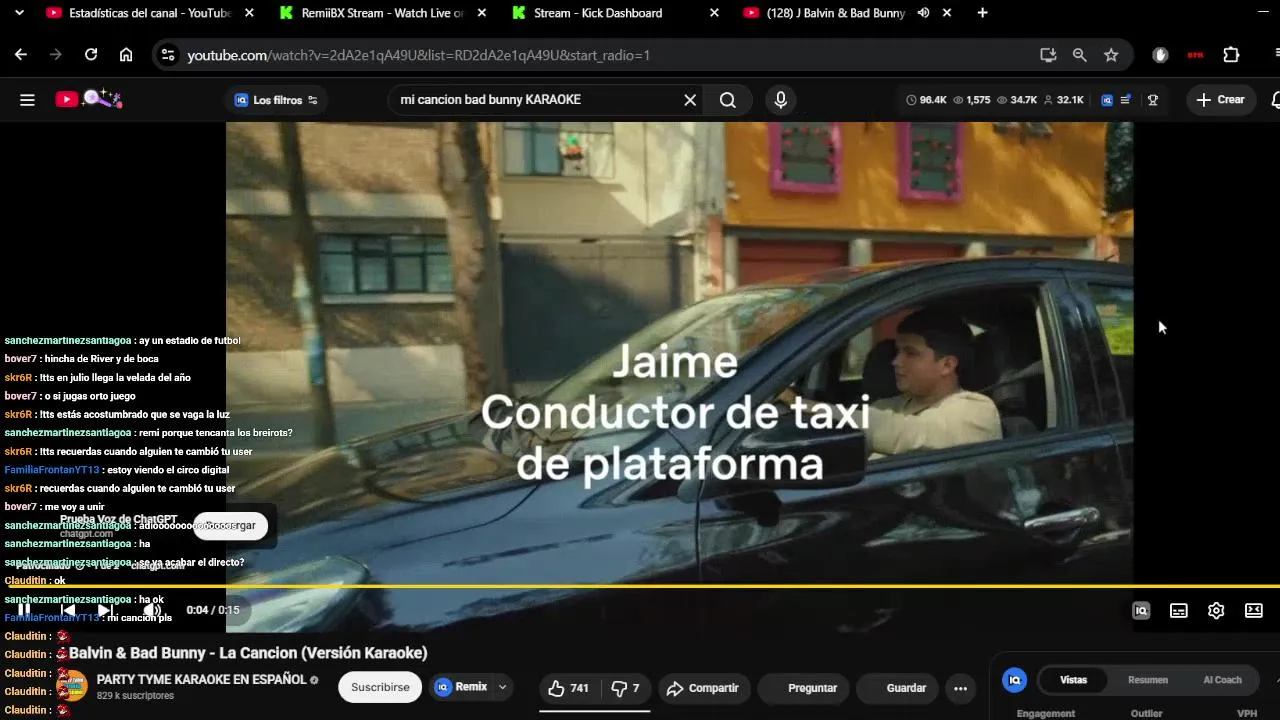The height and width of the screenshot is (720, 1280).
Task: Open PARTY TYME KARAOKE EN ESPAÑOL channel name
Action: click(202, 679)
